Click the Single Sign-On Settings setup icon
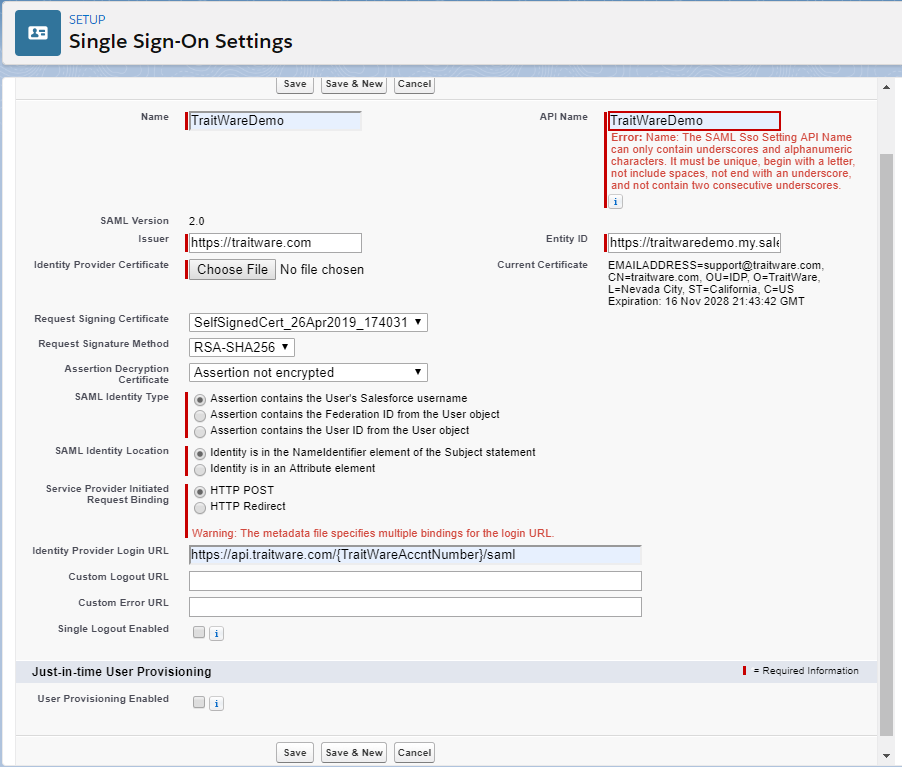The width and height of the screenshot is (902, 767). click(38, 33)
